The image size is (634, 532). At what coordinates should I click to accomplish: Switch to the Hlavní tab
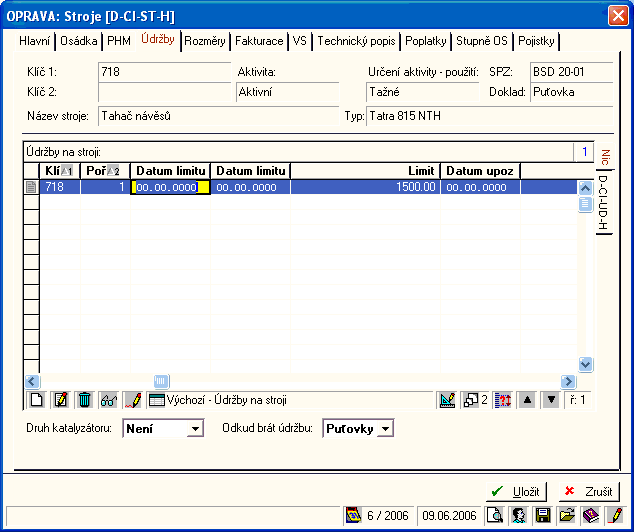[34, 41]
